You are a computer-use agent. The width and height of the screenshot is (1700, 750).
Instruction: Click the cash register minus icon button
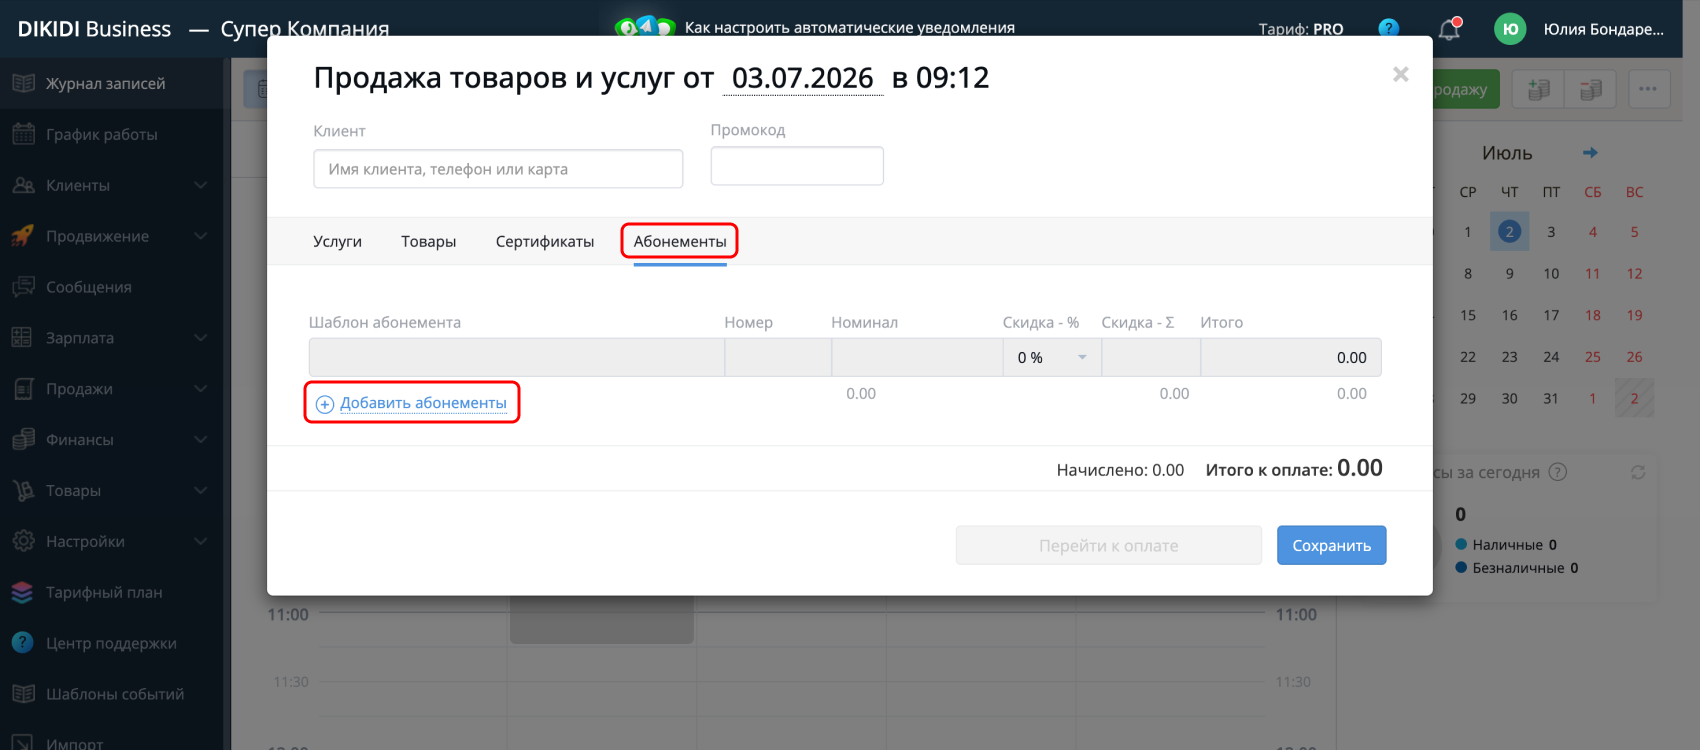(x=1590, y=89)
